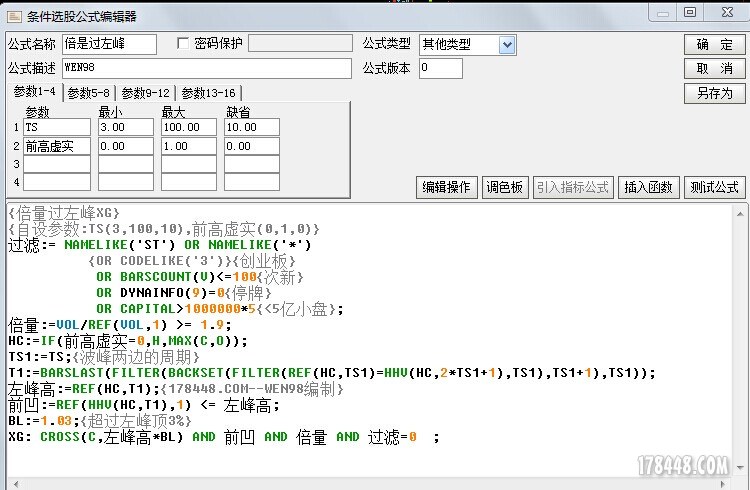Click the 缺省 value field for TS
The height and width of the screenshot is (490, 750).
[251, 128]
